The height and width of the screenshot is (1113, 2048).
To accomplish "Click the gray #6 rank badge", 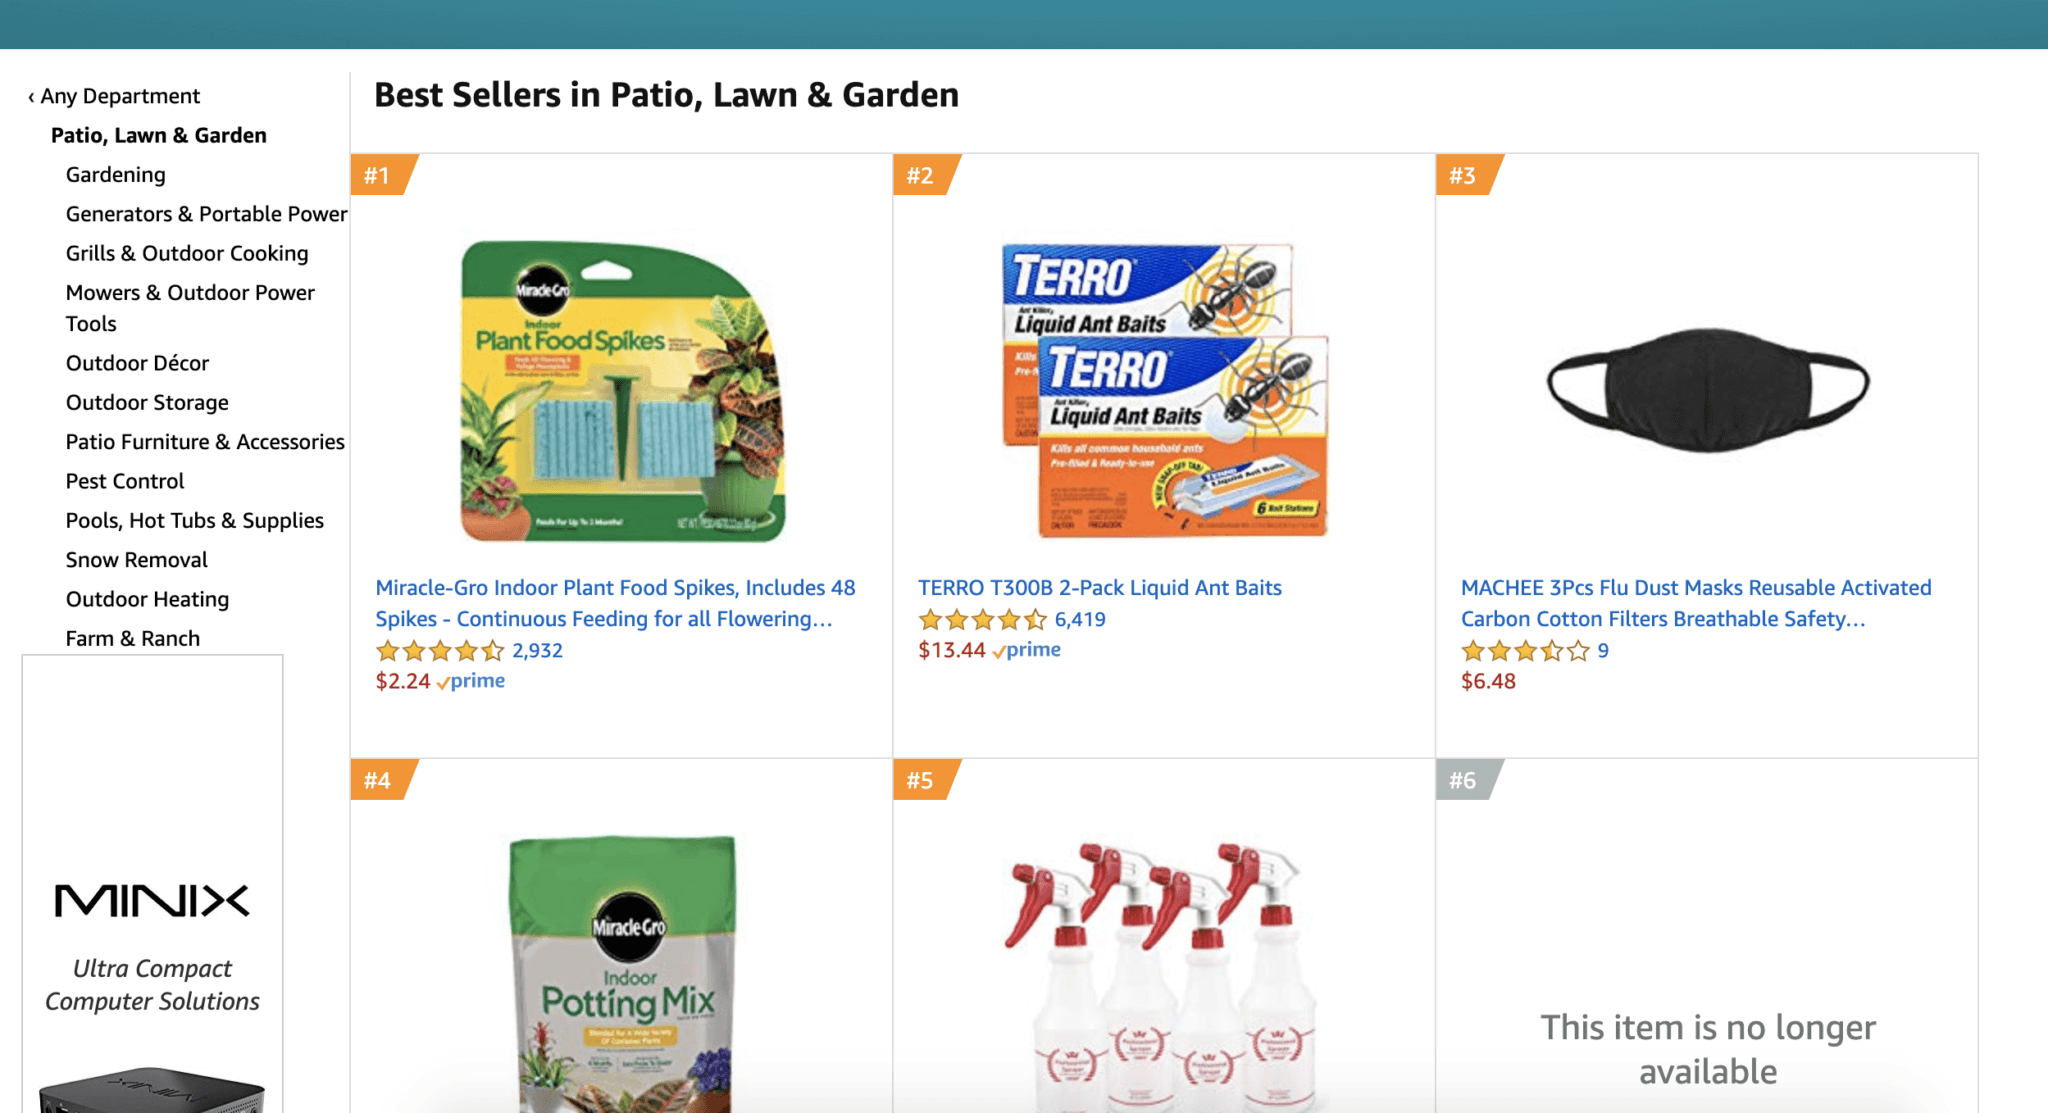I will click(1463, 780).
